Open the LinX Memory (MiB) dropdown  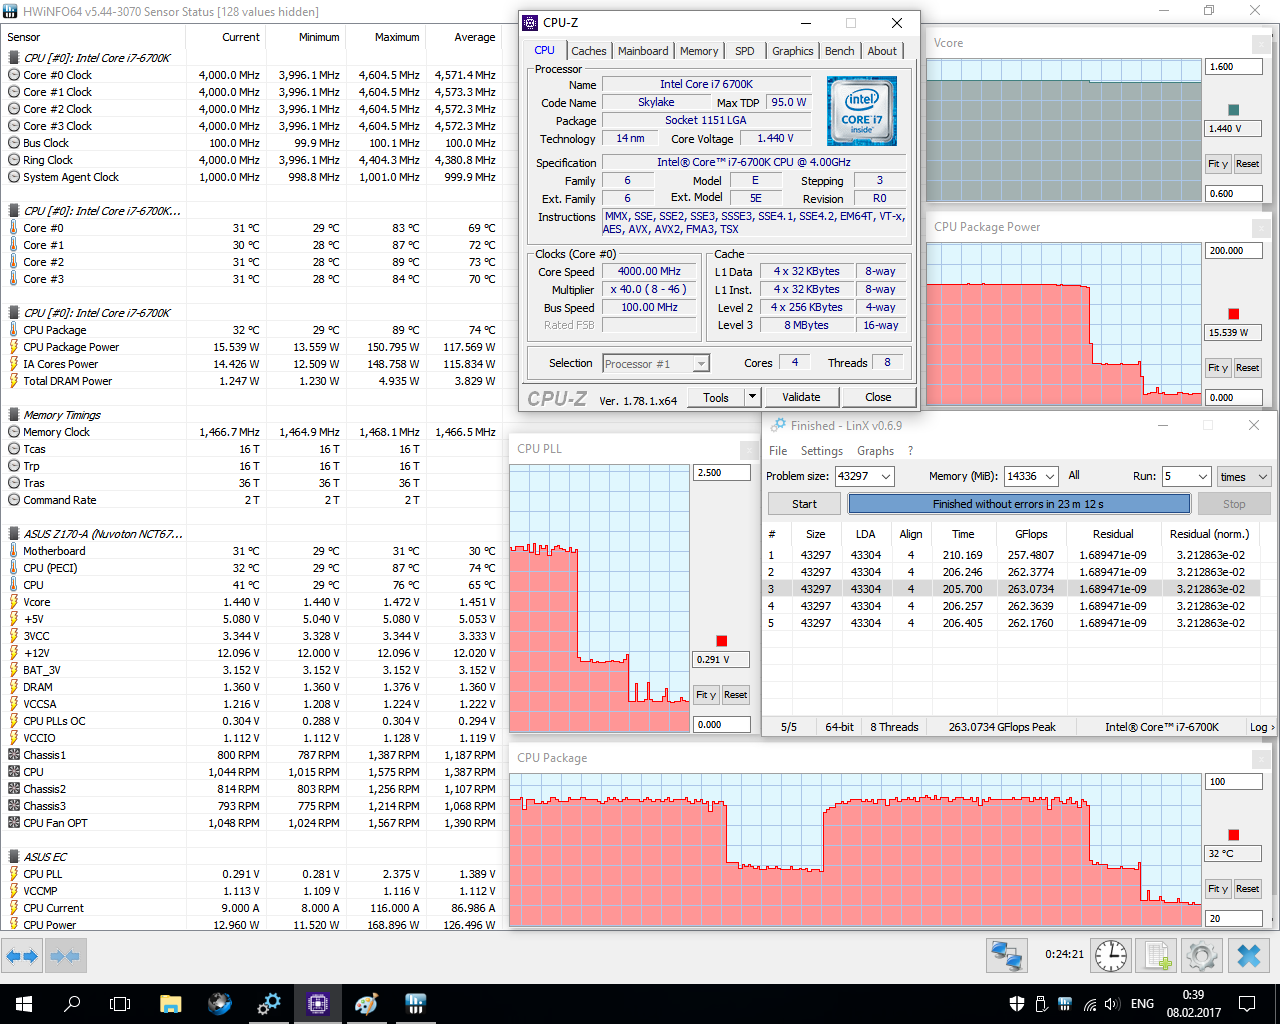pyautogui.click(x=1050, y=476)
